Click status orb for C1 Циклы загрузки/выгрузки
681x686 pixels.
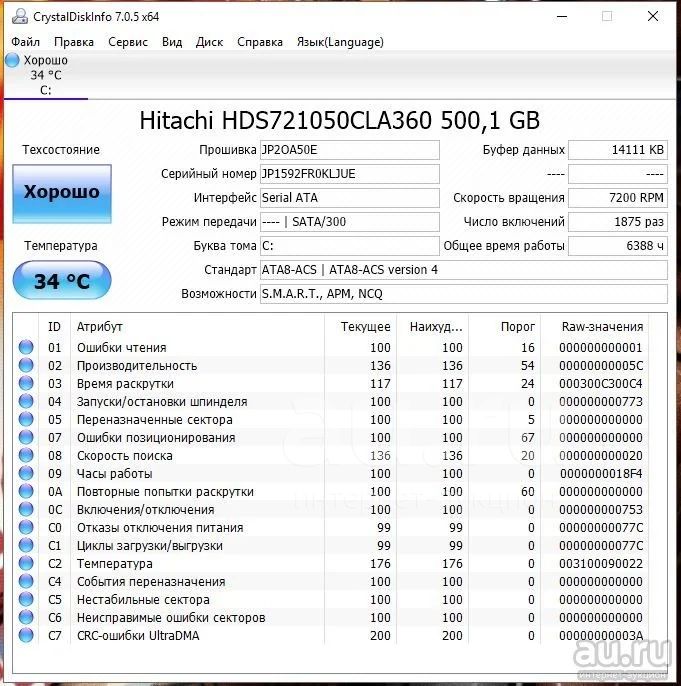(26, 546)
